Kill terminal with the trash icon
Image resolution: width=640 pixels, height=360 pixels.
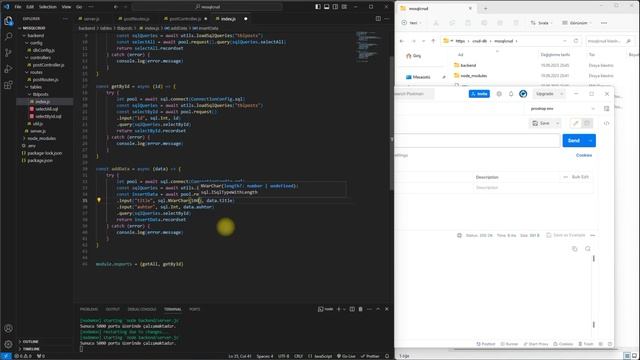click(360, 309)
